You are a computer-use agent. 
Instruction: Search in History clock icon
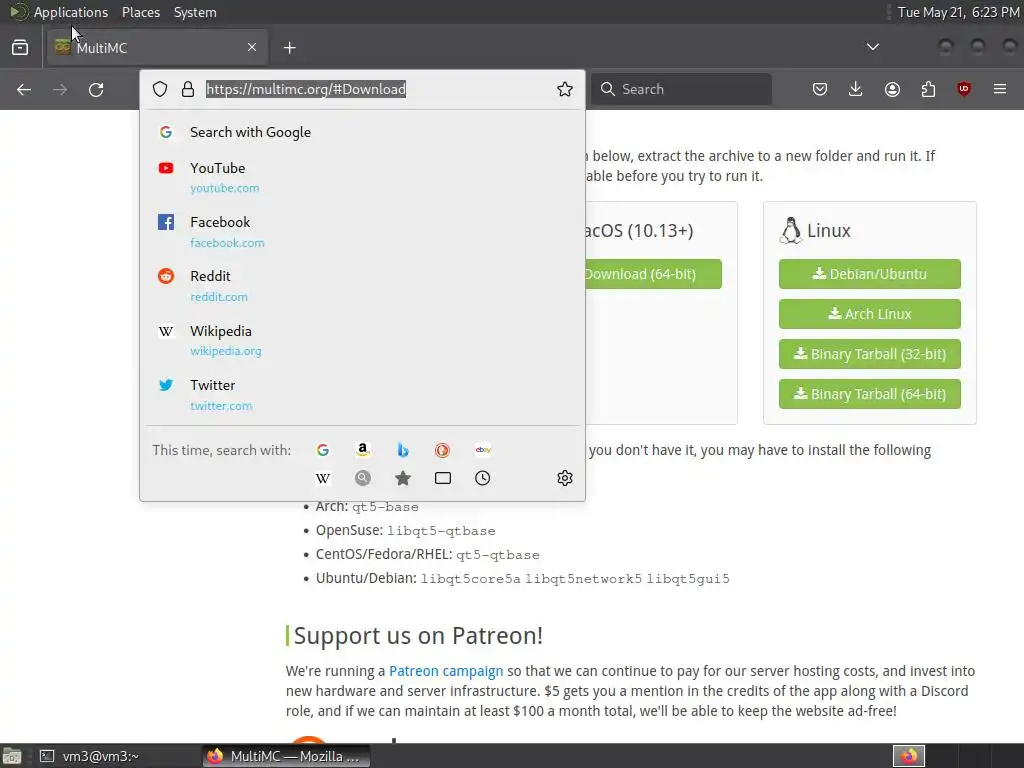click(x=483, y=478)
